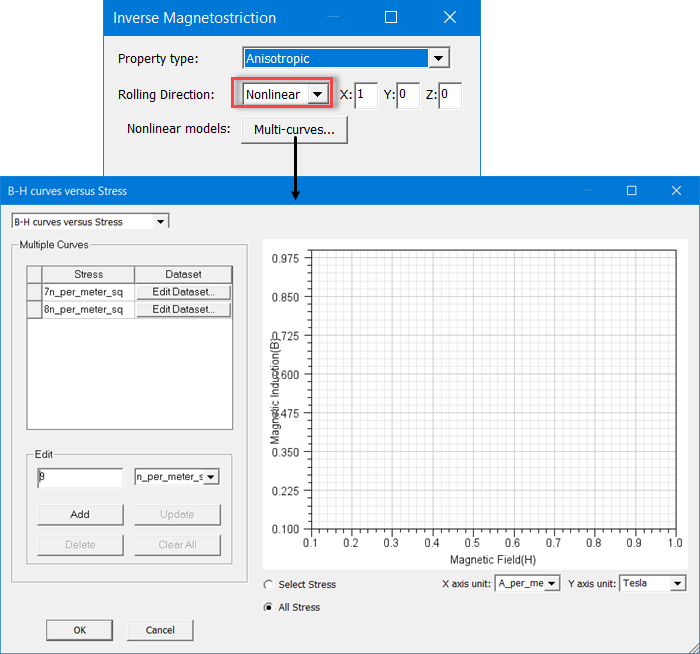
Task: Edit Dataset for the 7n_per_meter_sq row
Action: 183,292
